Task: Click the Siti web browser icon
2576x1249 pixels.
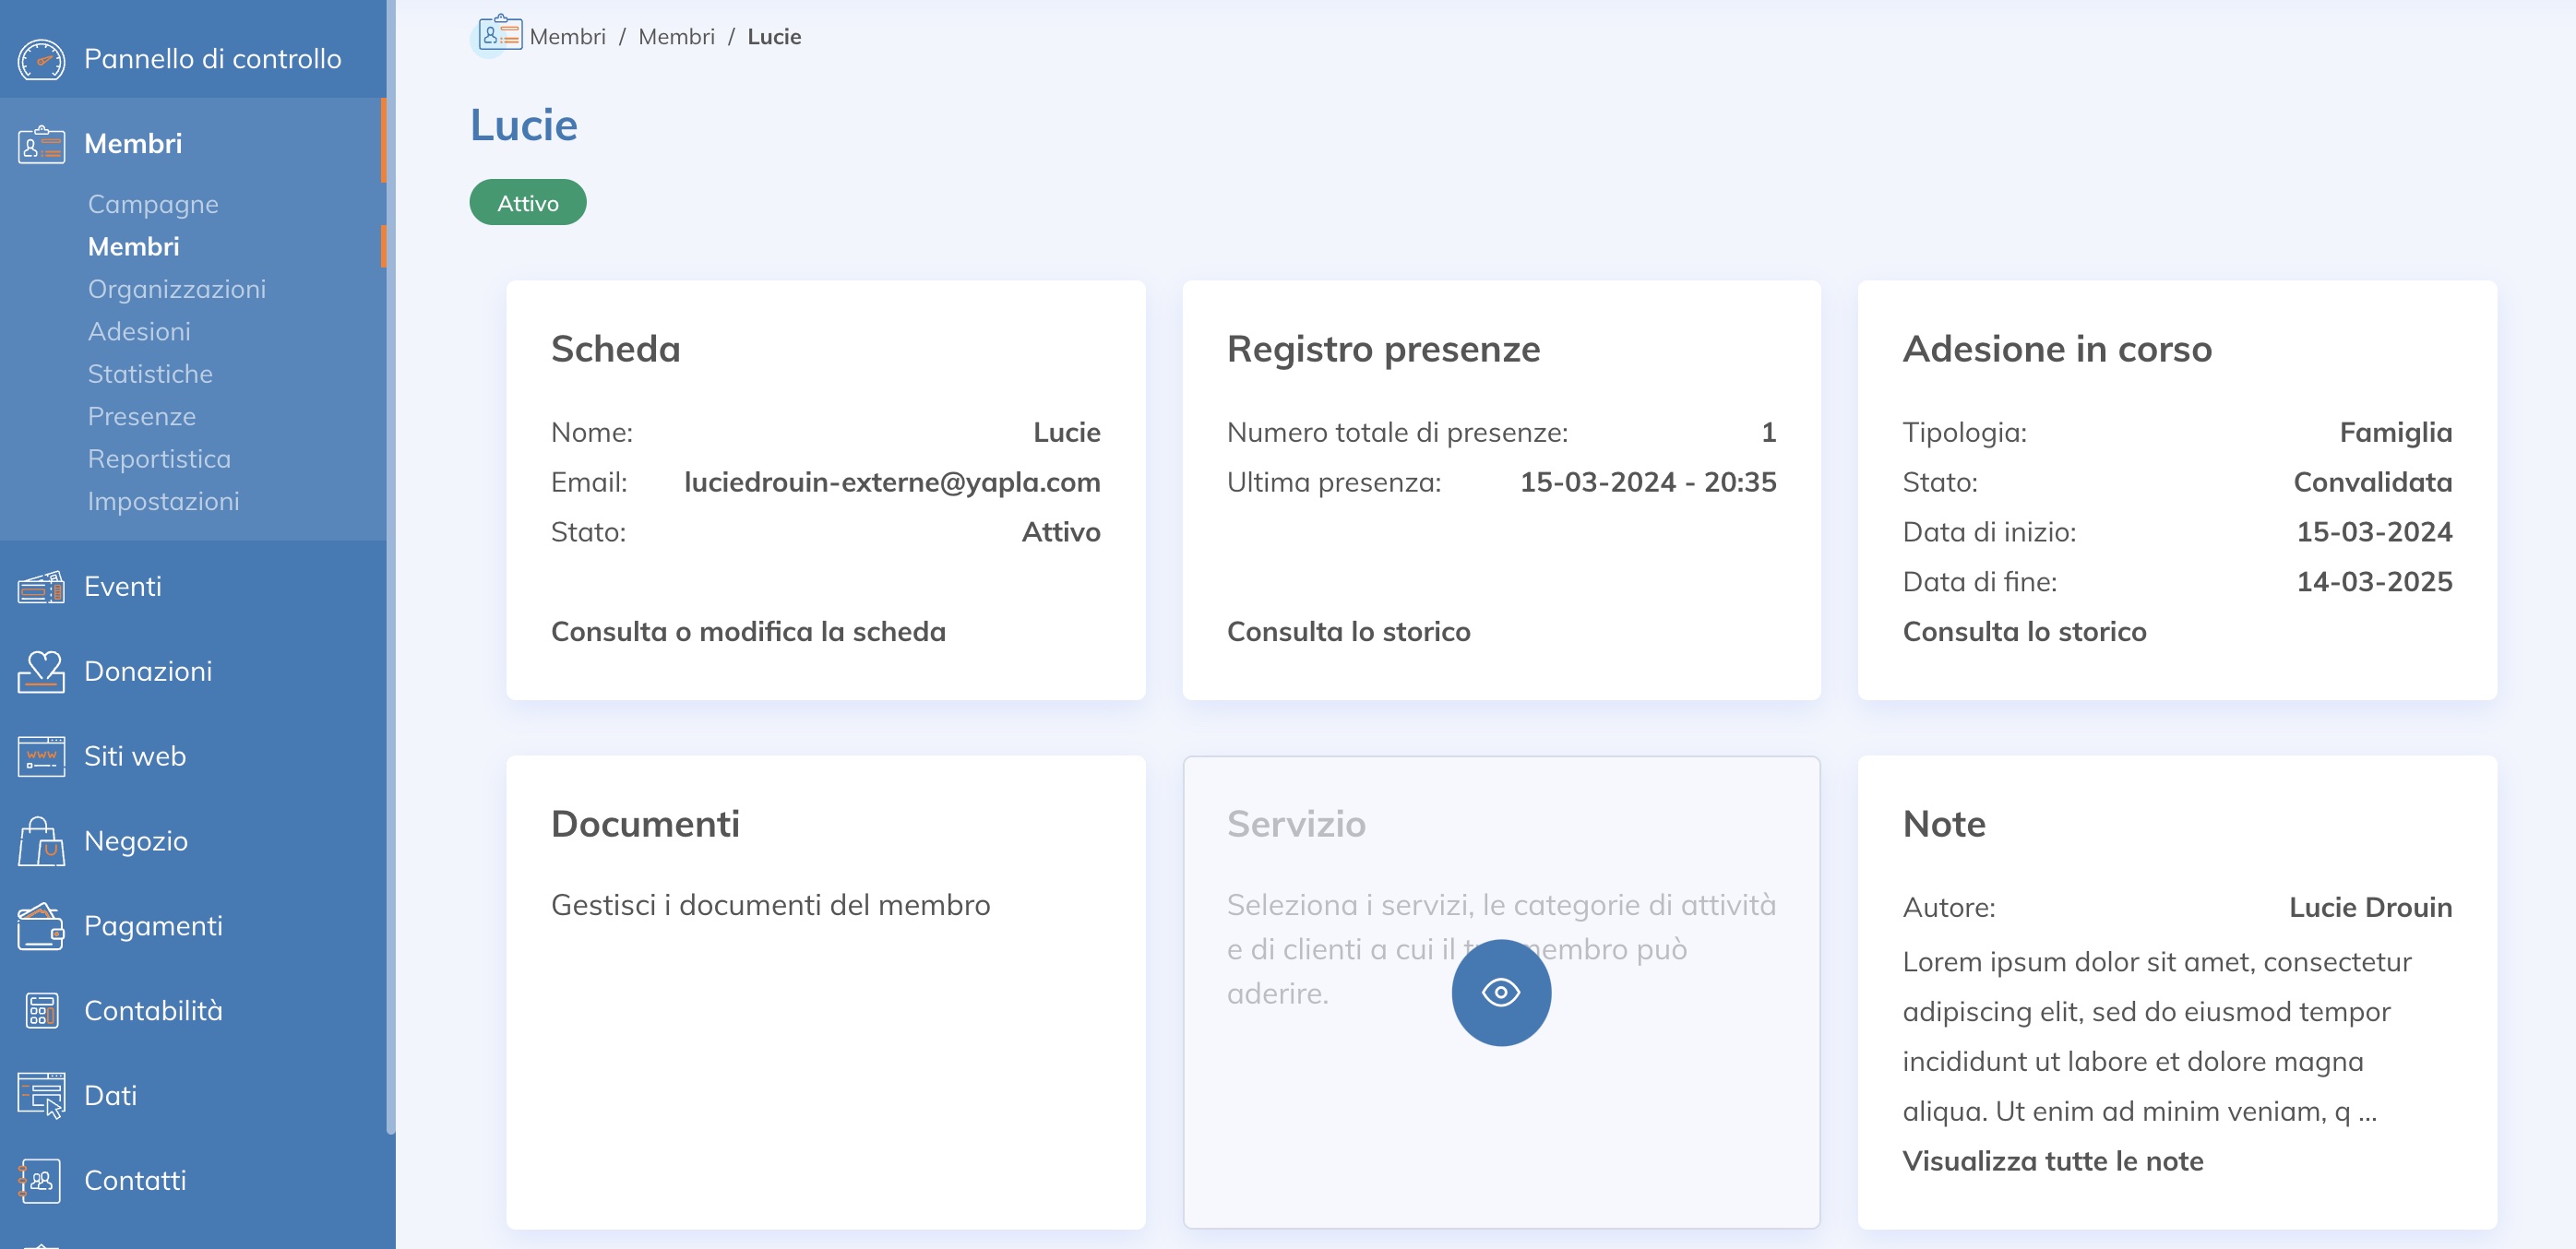Action: 41,756
